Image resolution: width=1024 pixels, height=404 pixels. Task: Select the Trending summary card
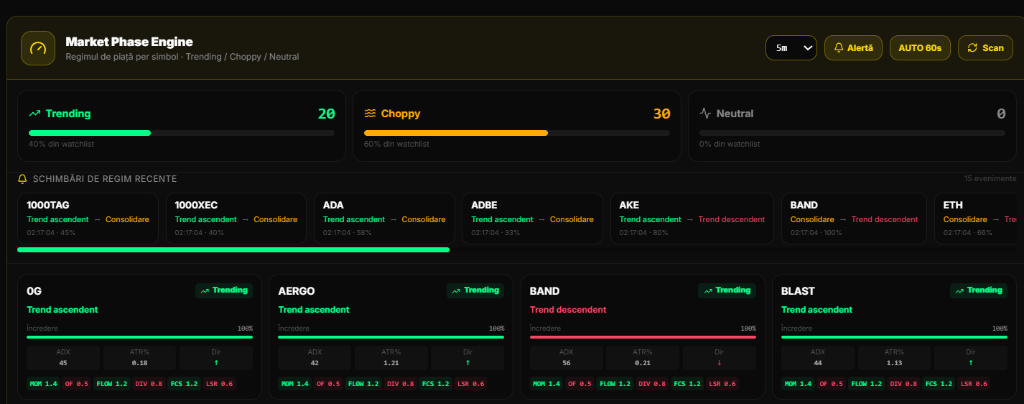tap(181, 126)
